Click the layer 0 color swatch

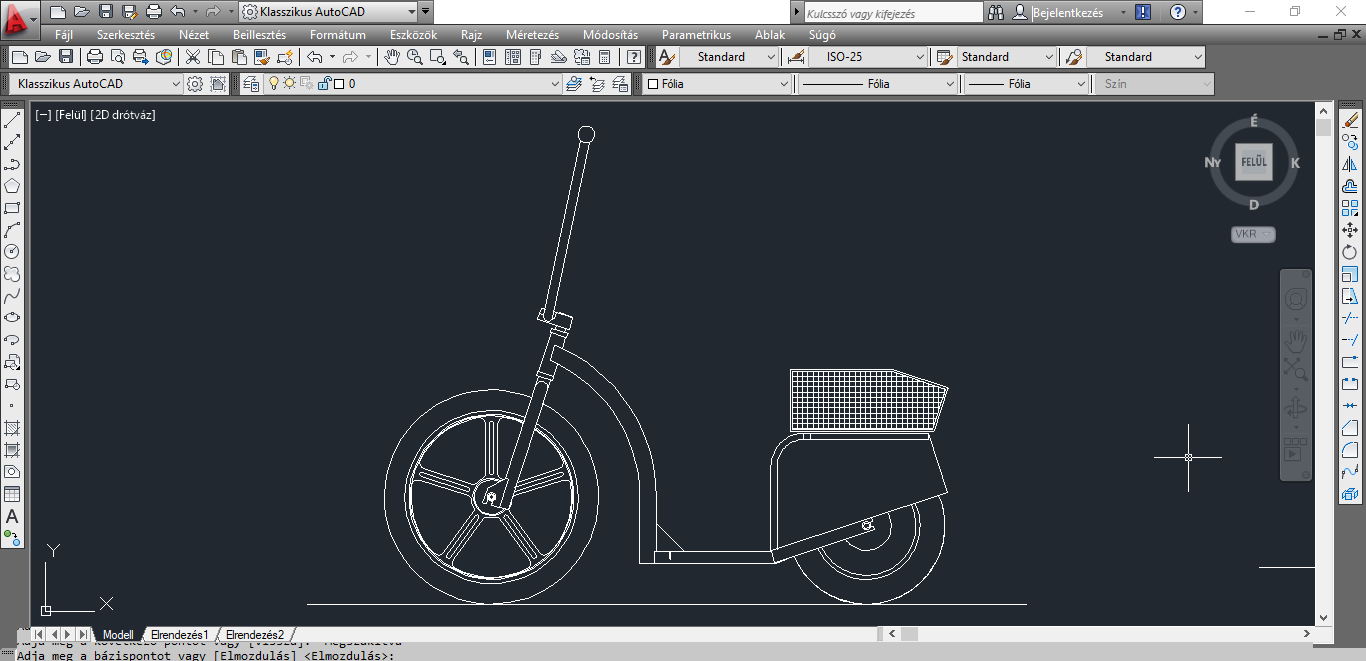click(340, 84)
